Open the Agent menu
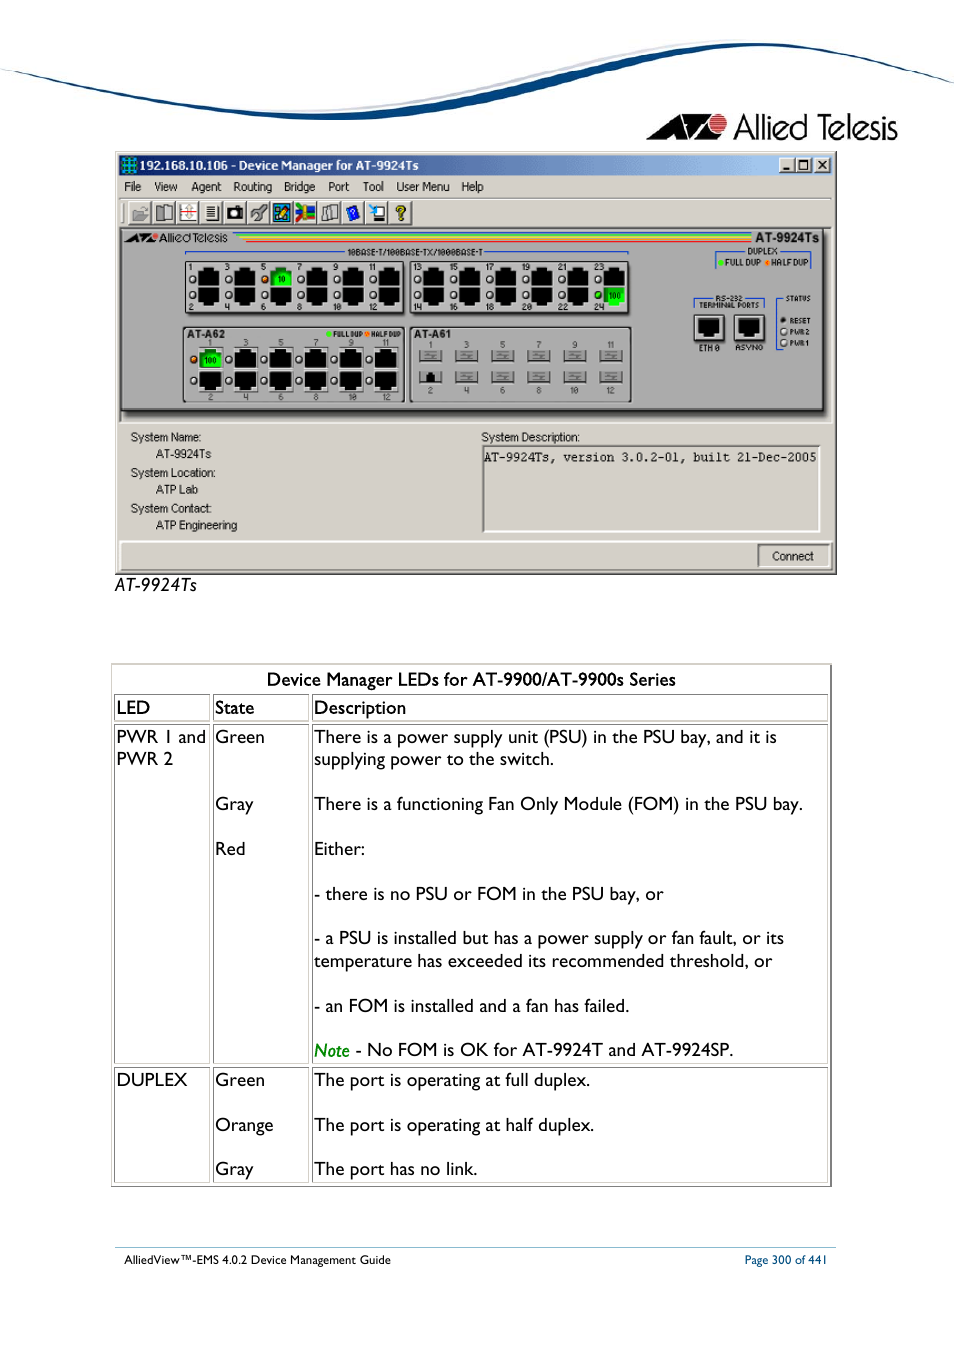The image size is (954, 1351). pyautogui.click(x=206, y=187)
